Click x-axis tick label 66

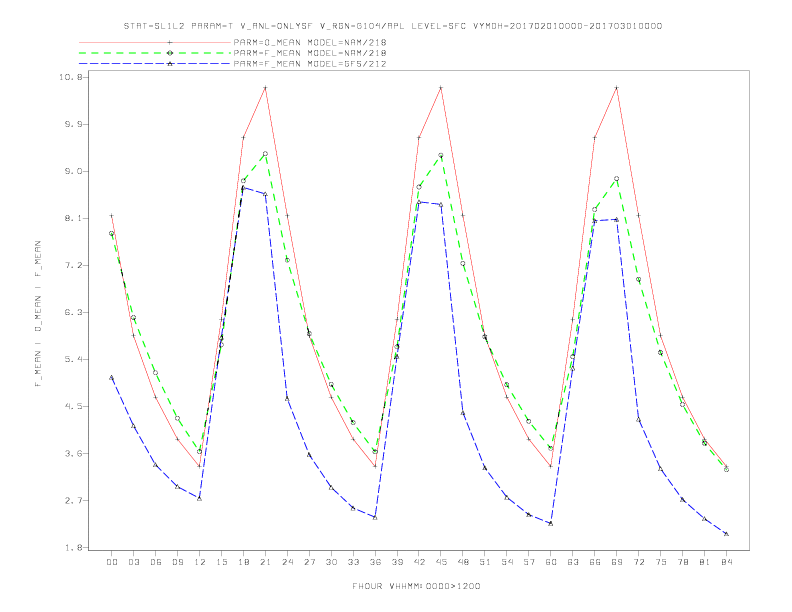(595, 562)
